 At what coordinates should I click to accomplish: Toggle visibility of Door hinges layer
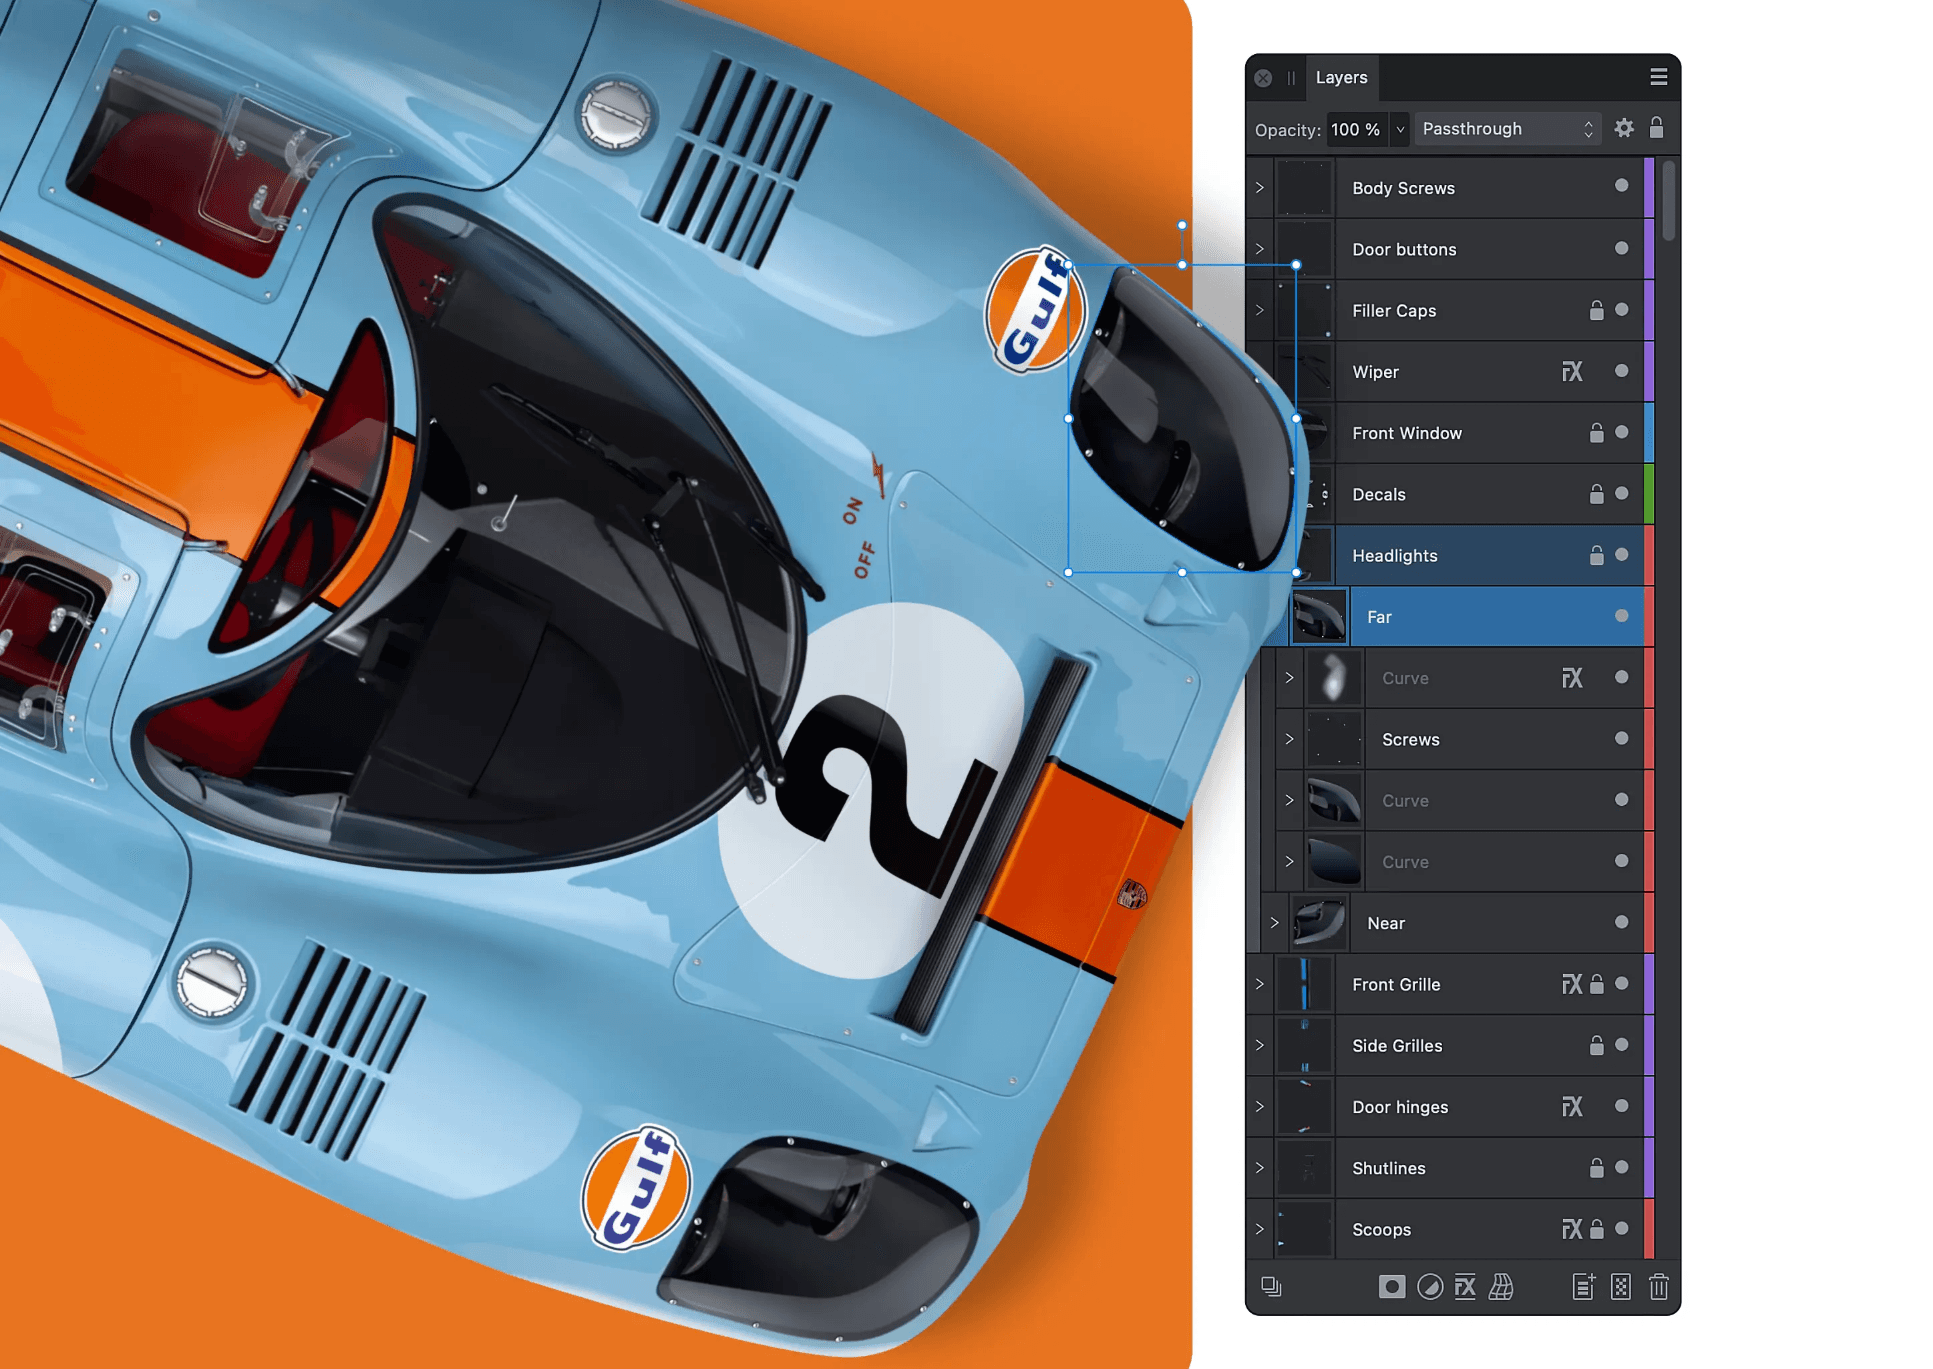coord(1621,1106)
